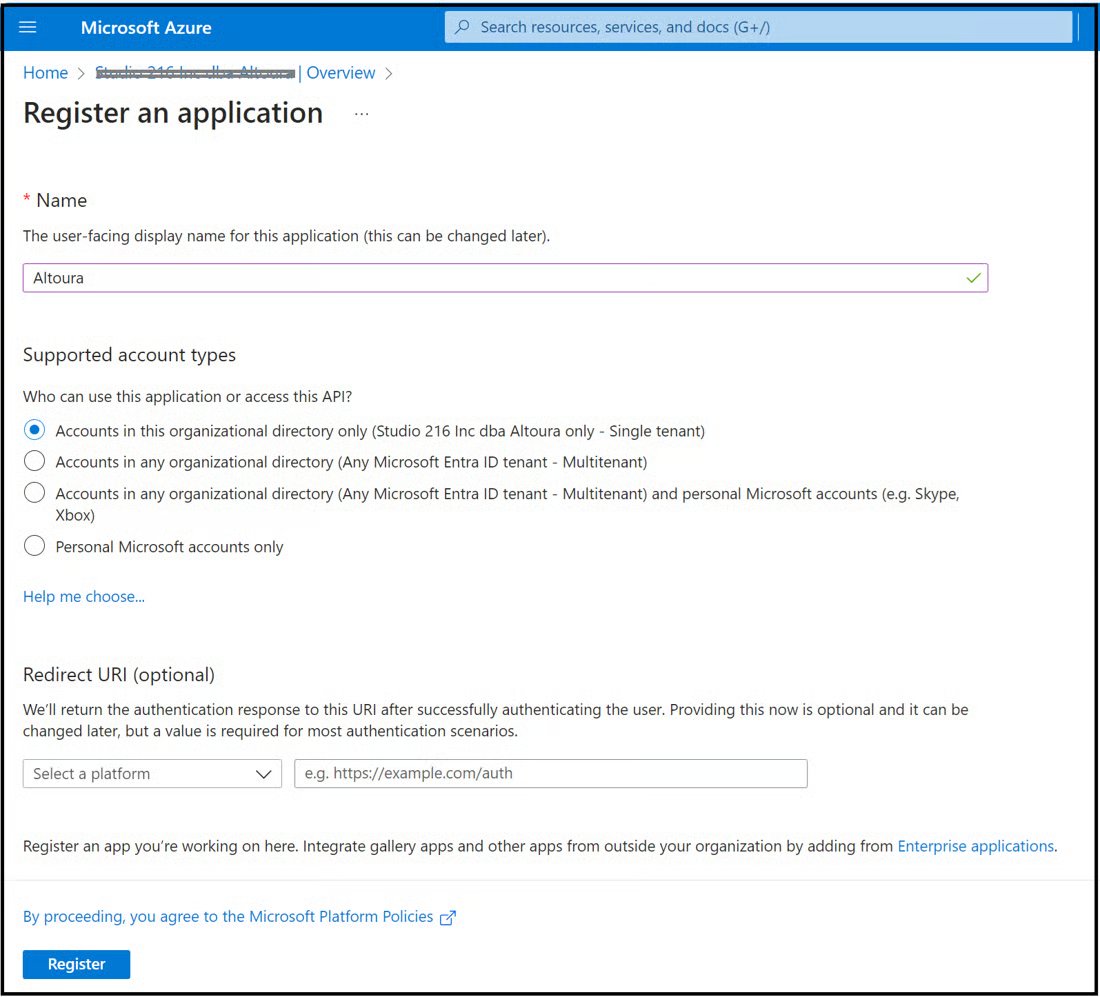The width and height of the screenshot is (1100, 997).
Task: Focus the Redirect URI text field
Action: point(551,773)
